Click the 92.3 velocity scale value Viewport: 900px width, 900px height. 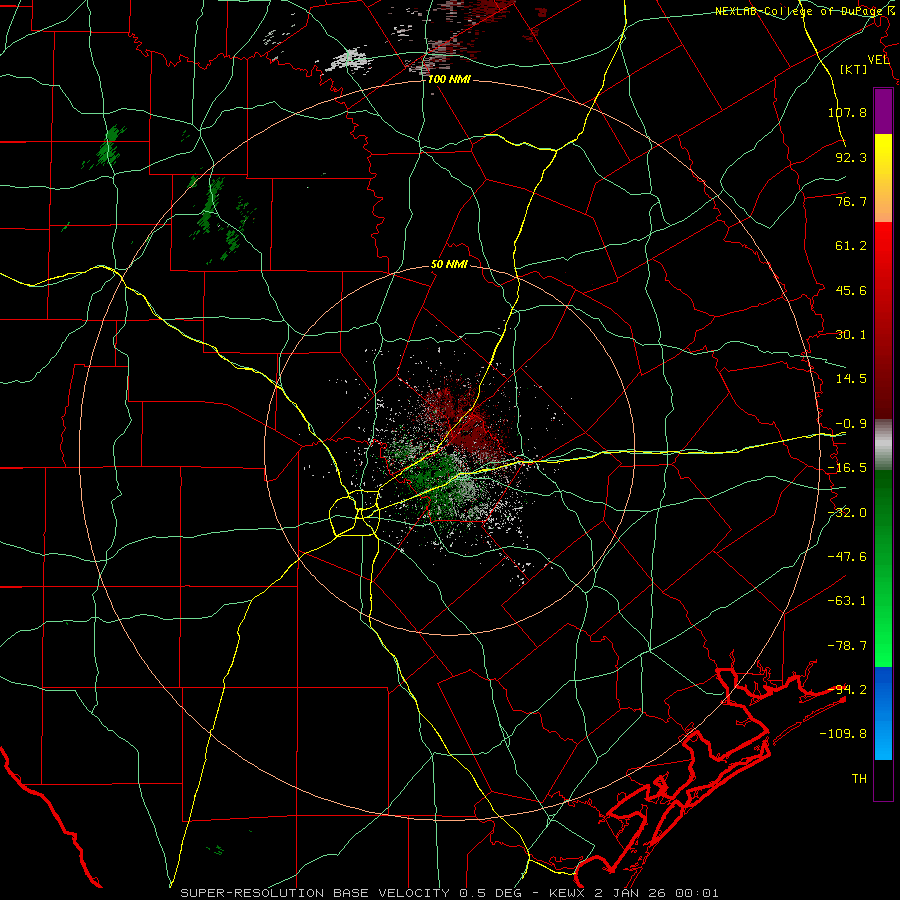tap(851, 157)
